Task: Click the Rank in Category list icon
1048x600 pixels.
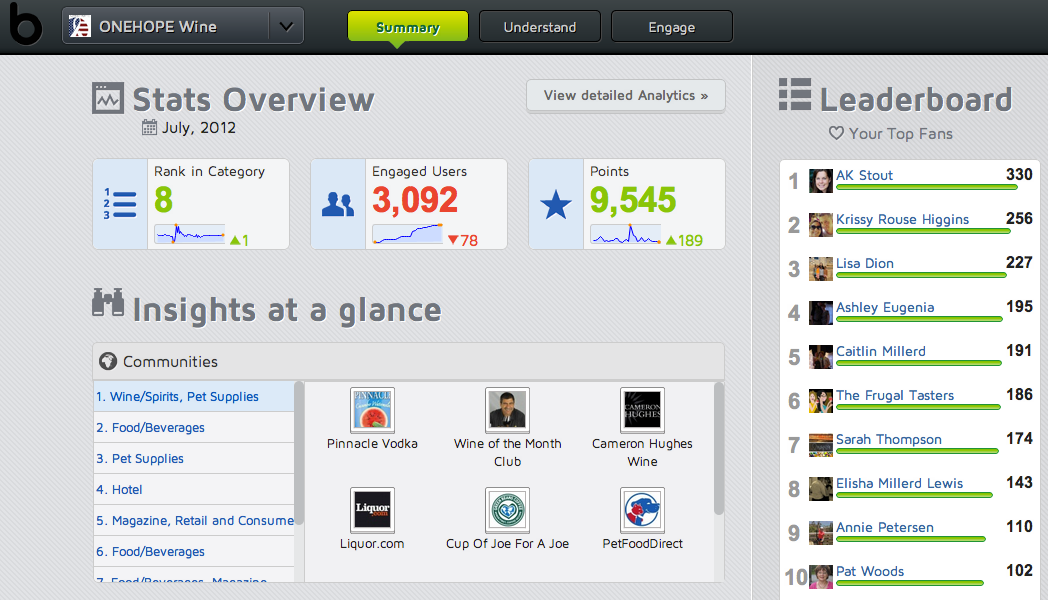Action: (x=120, y=204)
